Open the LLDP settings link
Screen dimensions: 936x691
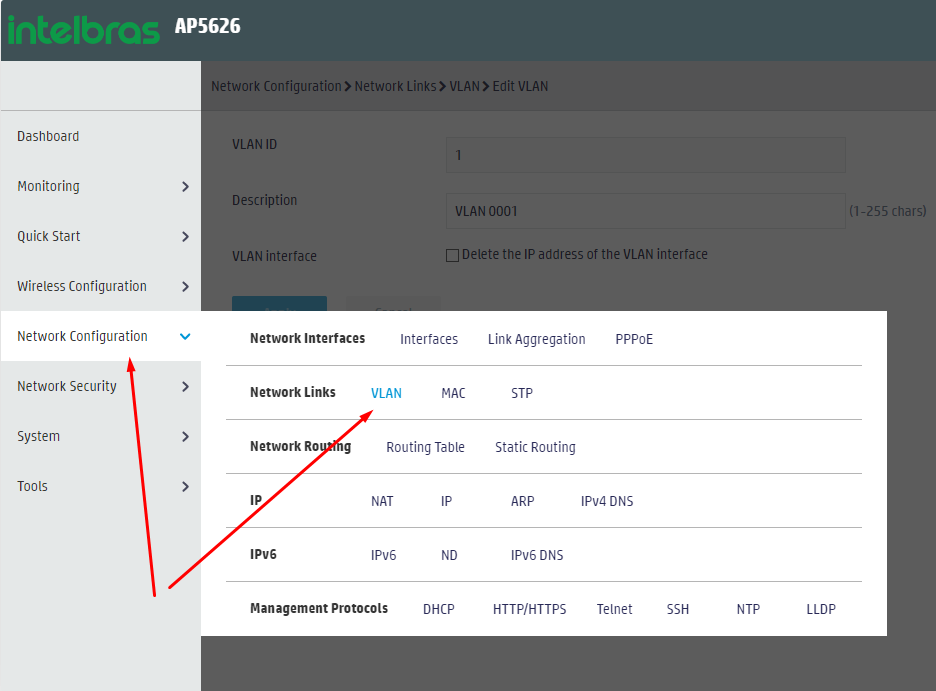[821, 609]
